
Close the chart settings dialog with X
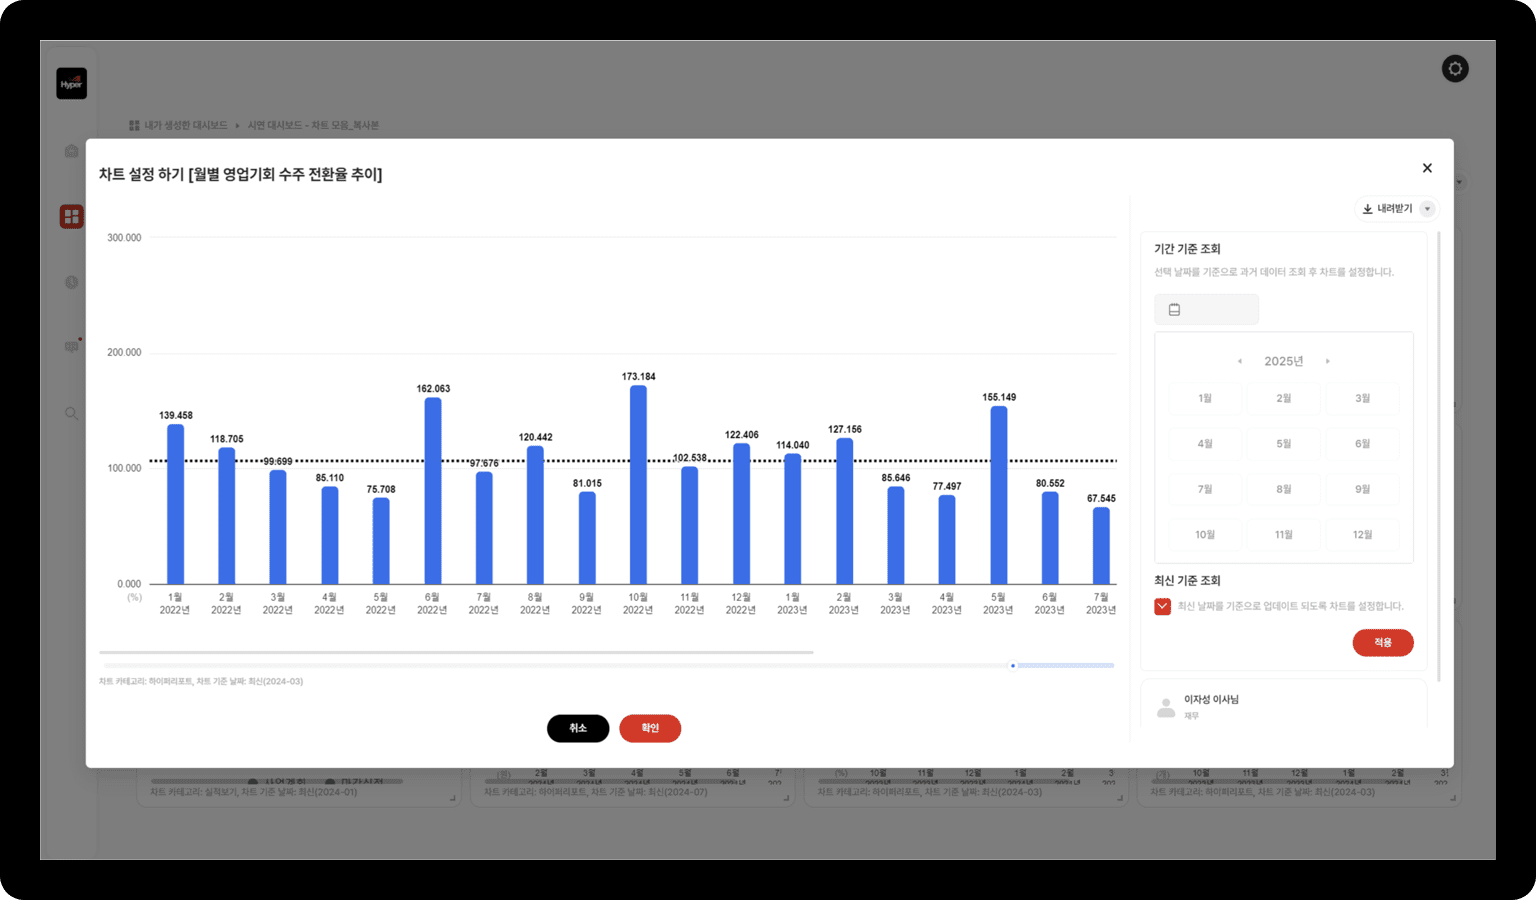coord(1427,168)
